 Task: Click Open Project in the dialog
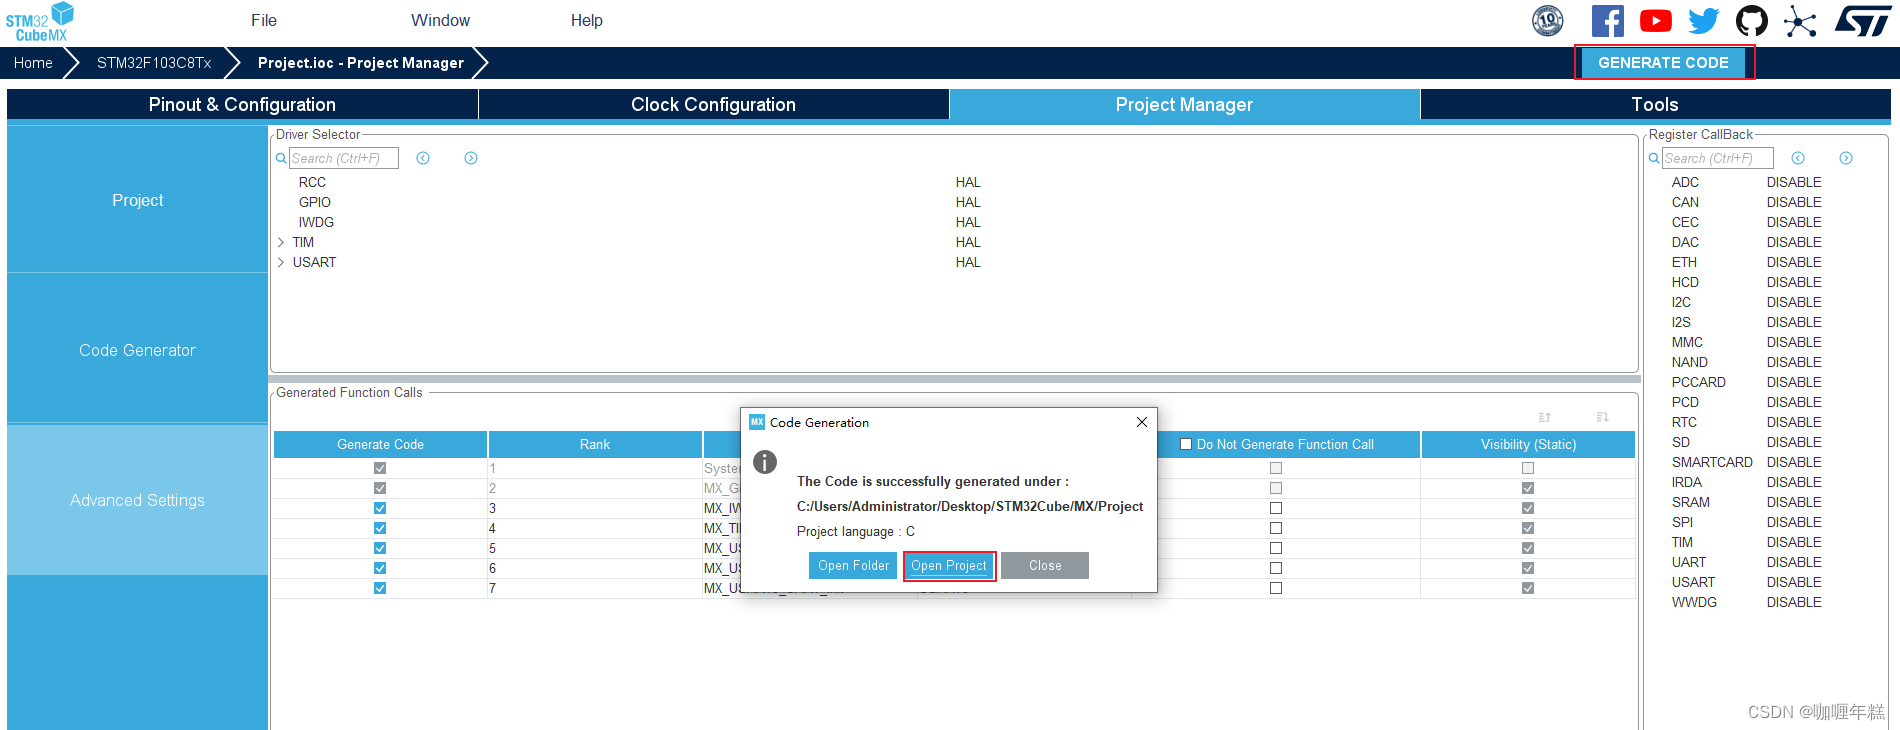949,565
